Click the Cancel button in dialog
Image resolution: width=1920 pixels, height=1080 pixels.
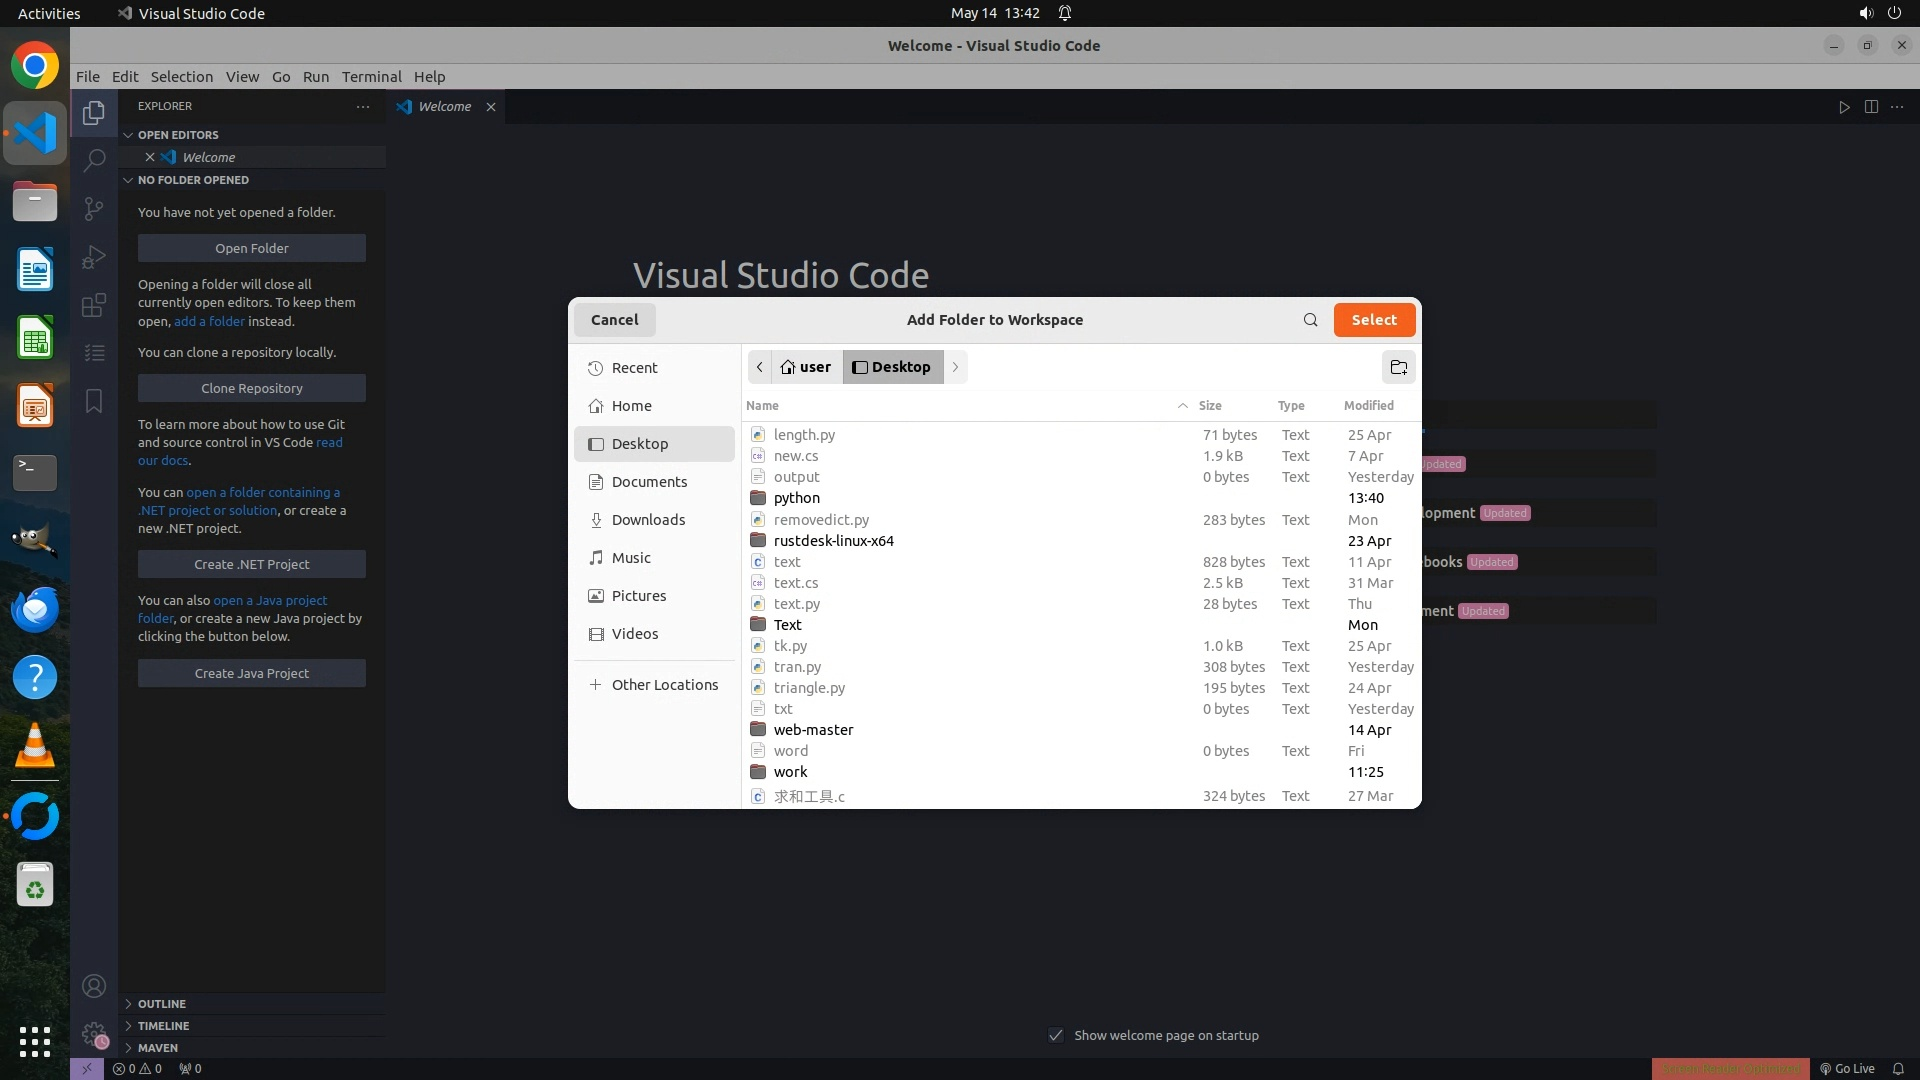pos(614,320)
